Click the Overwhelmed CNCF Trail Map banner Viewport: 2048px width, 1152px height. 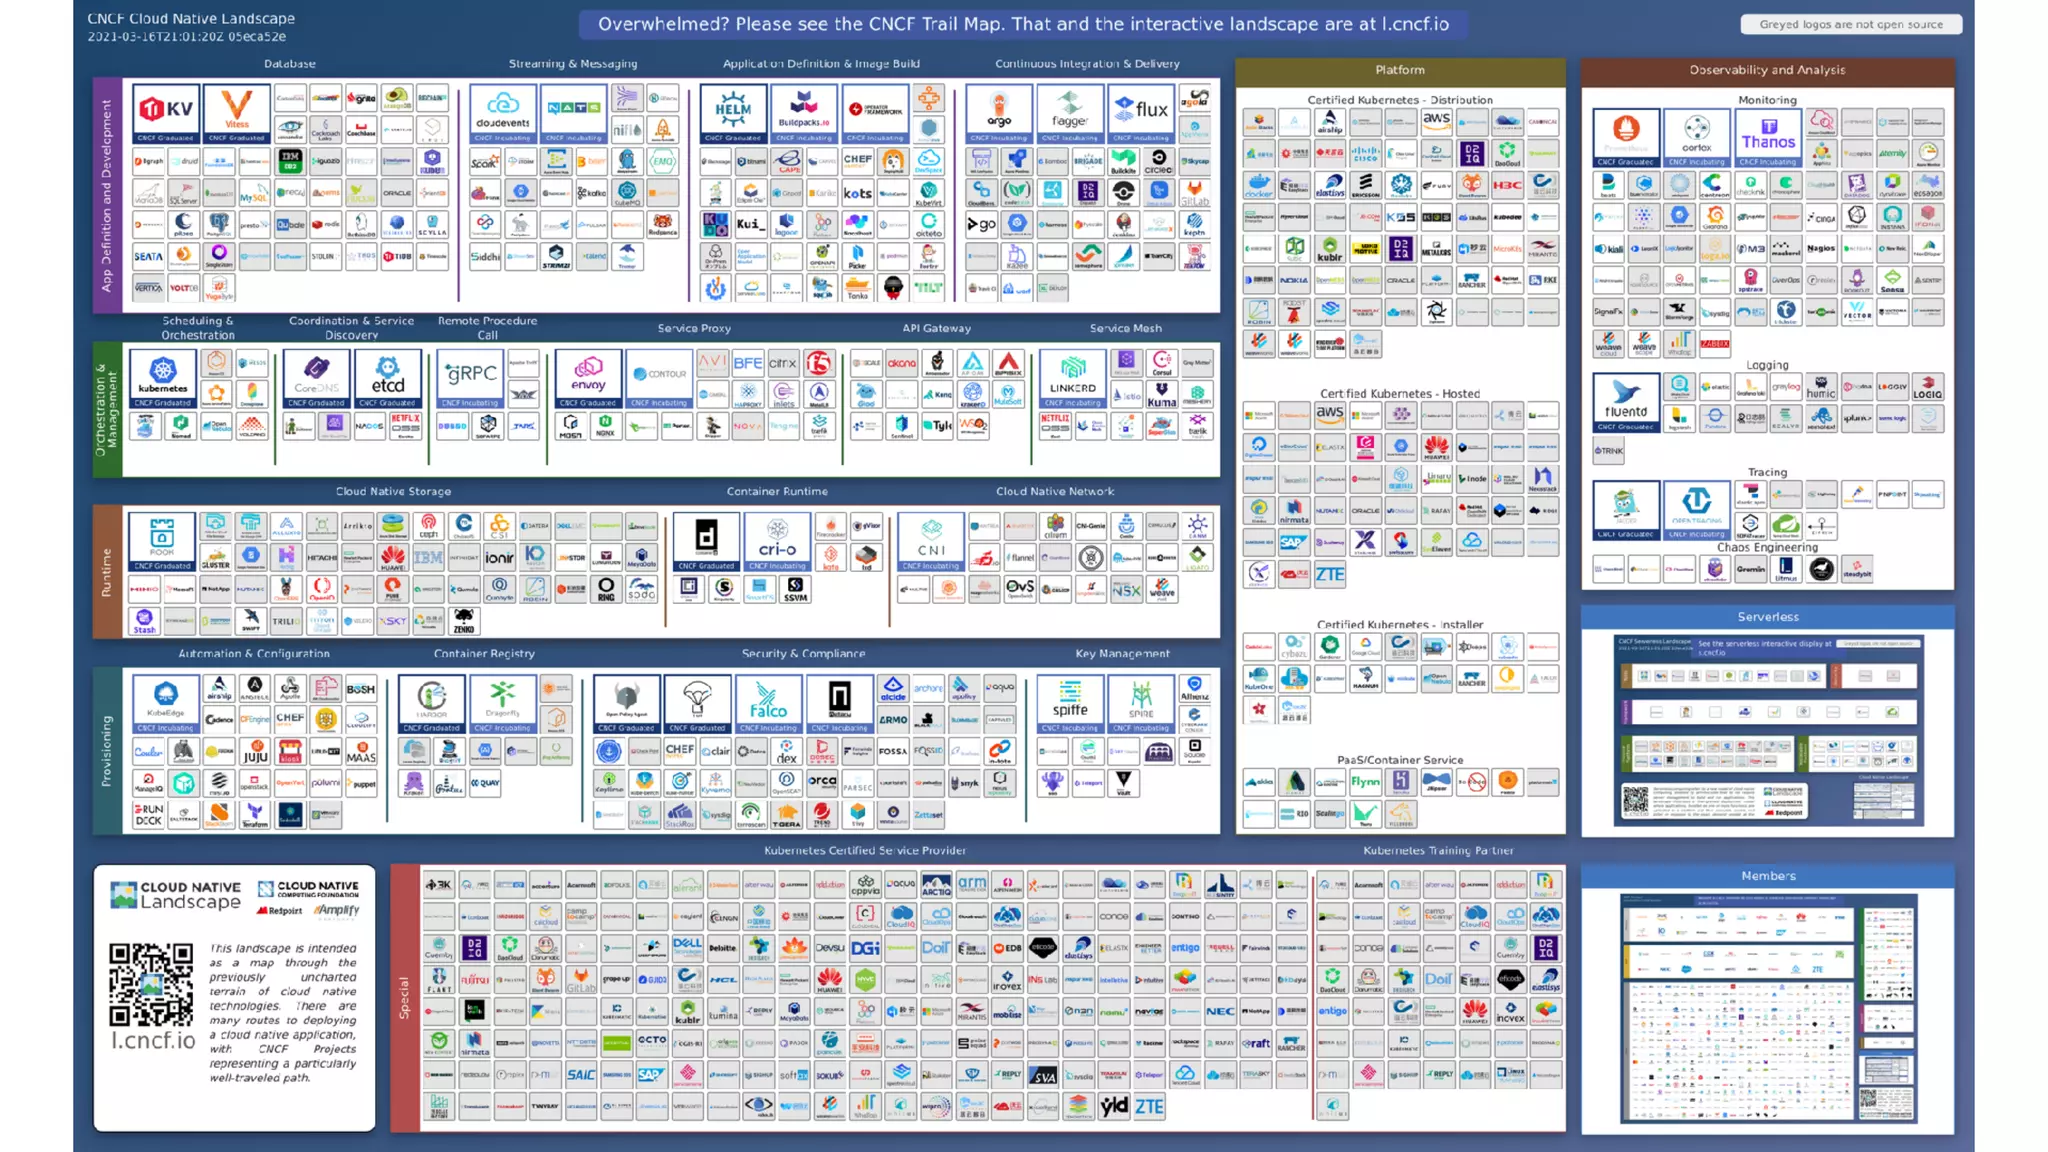pyautogui.click(x=1022, y=24)
